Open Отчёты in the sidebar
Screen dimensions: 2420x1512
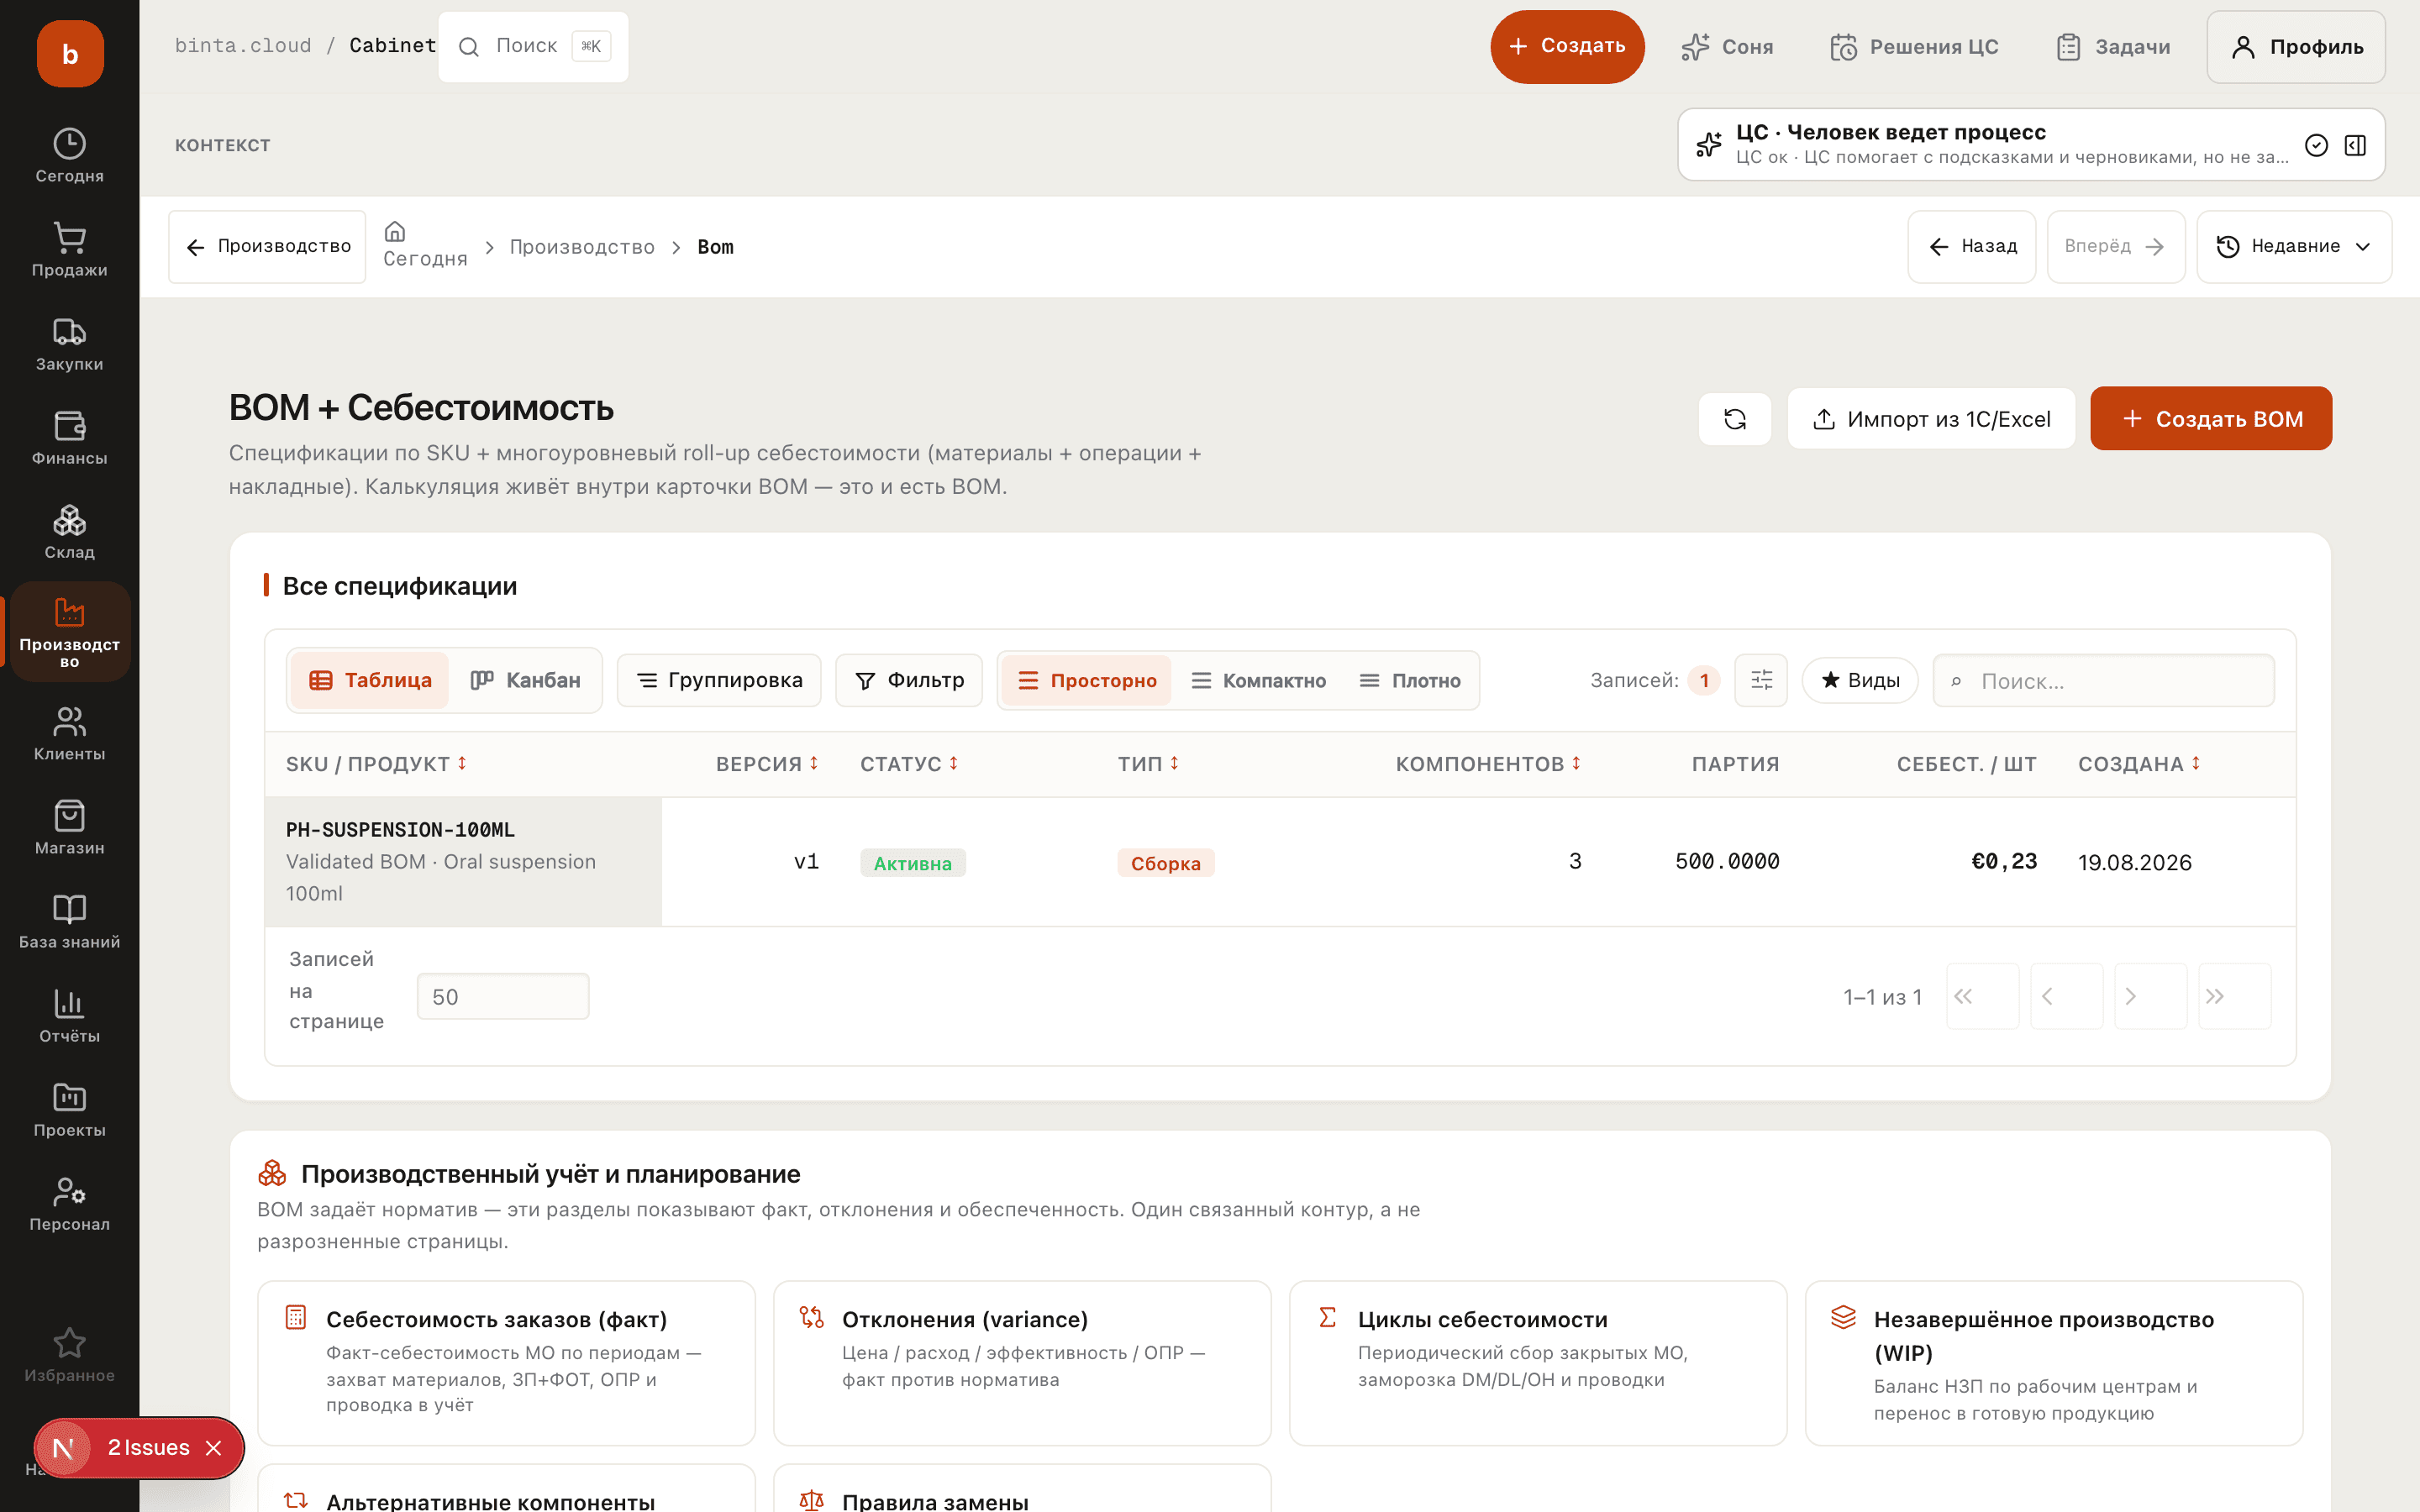pos(69,1016)
